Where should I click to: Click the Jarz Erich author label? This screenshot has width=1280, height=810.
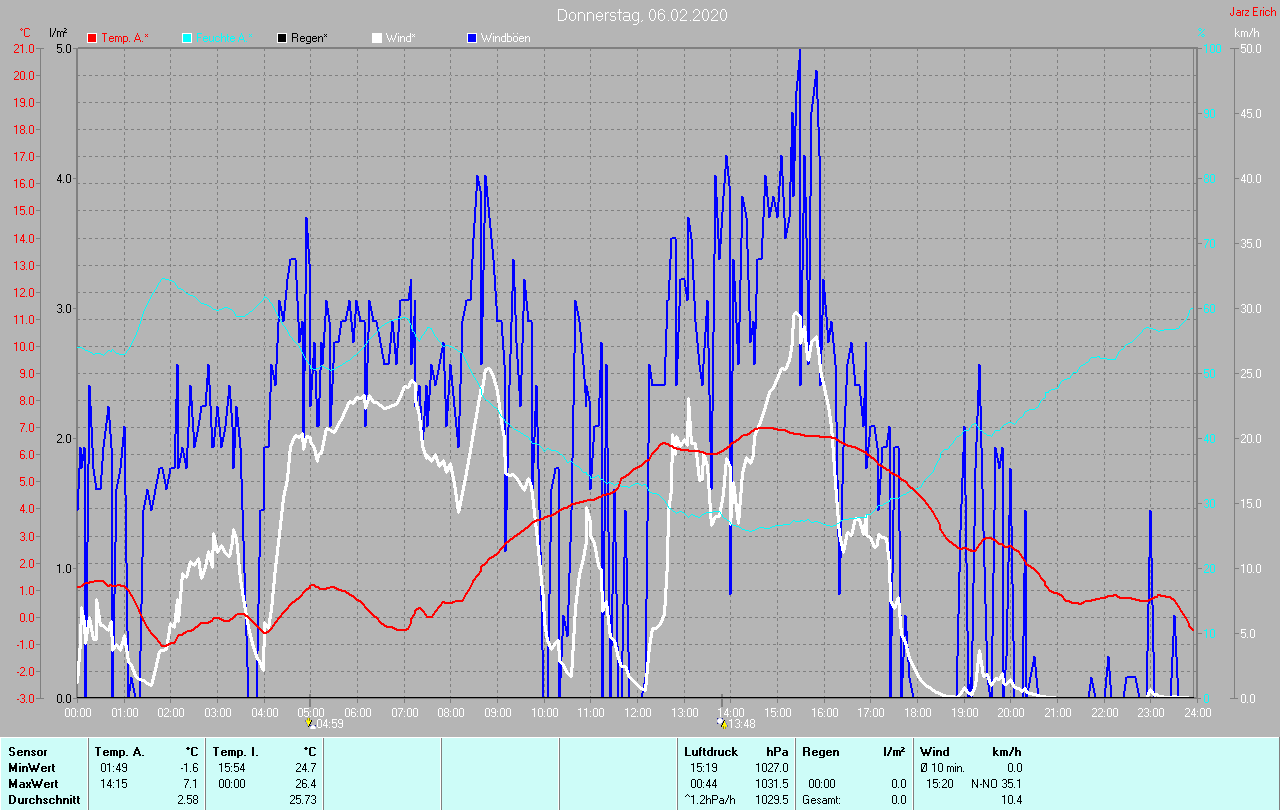click(x=1253, y=12)
